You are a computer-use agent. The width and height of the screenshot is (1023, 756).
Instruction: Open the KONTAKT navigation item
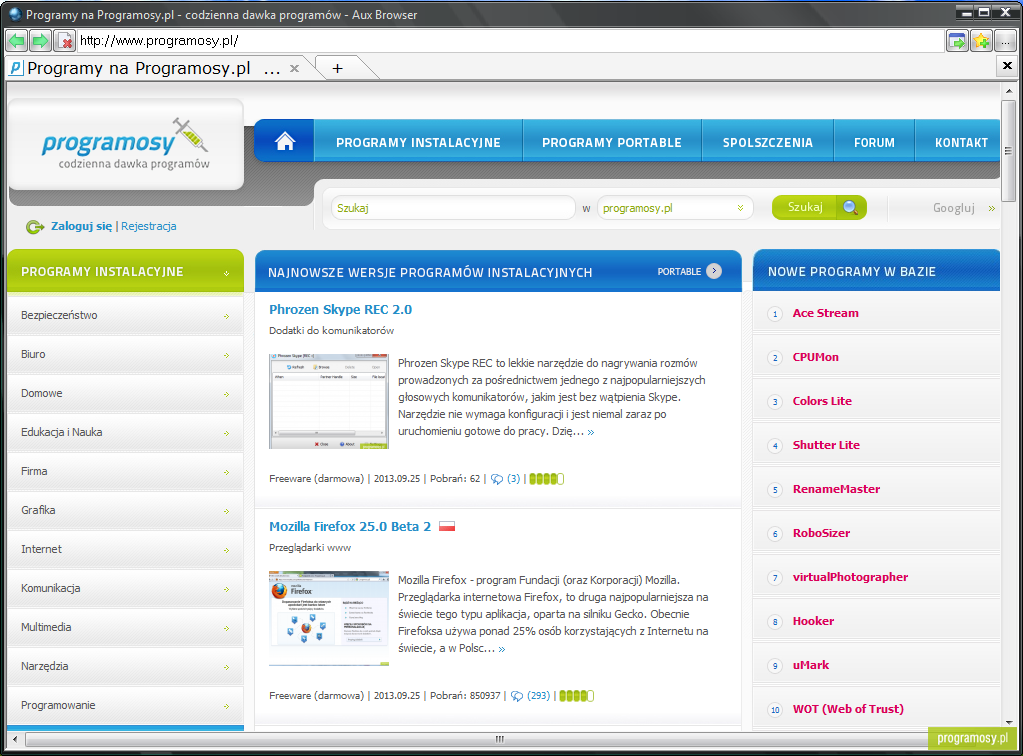tap(958, 142)
